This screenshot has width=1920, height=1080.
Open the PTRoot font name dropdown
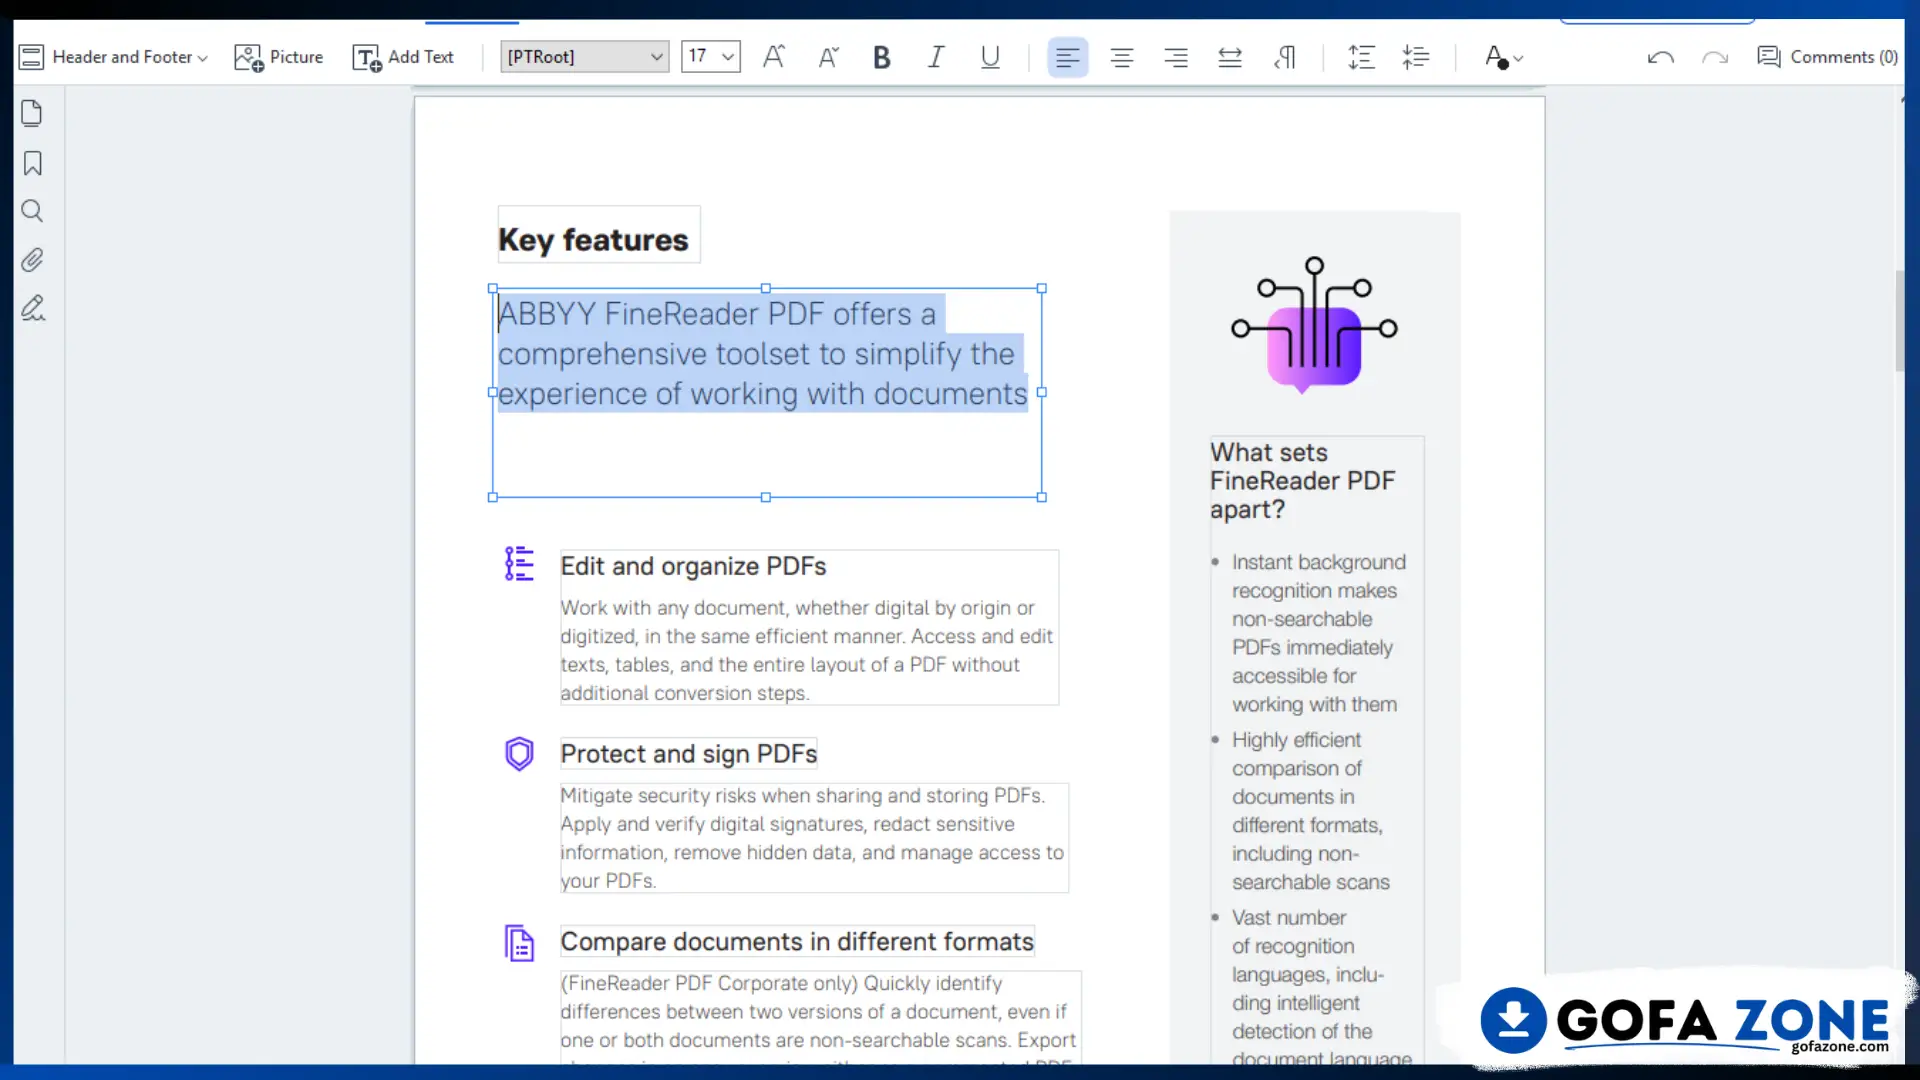coord(585,57)
